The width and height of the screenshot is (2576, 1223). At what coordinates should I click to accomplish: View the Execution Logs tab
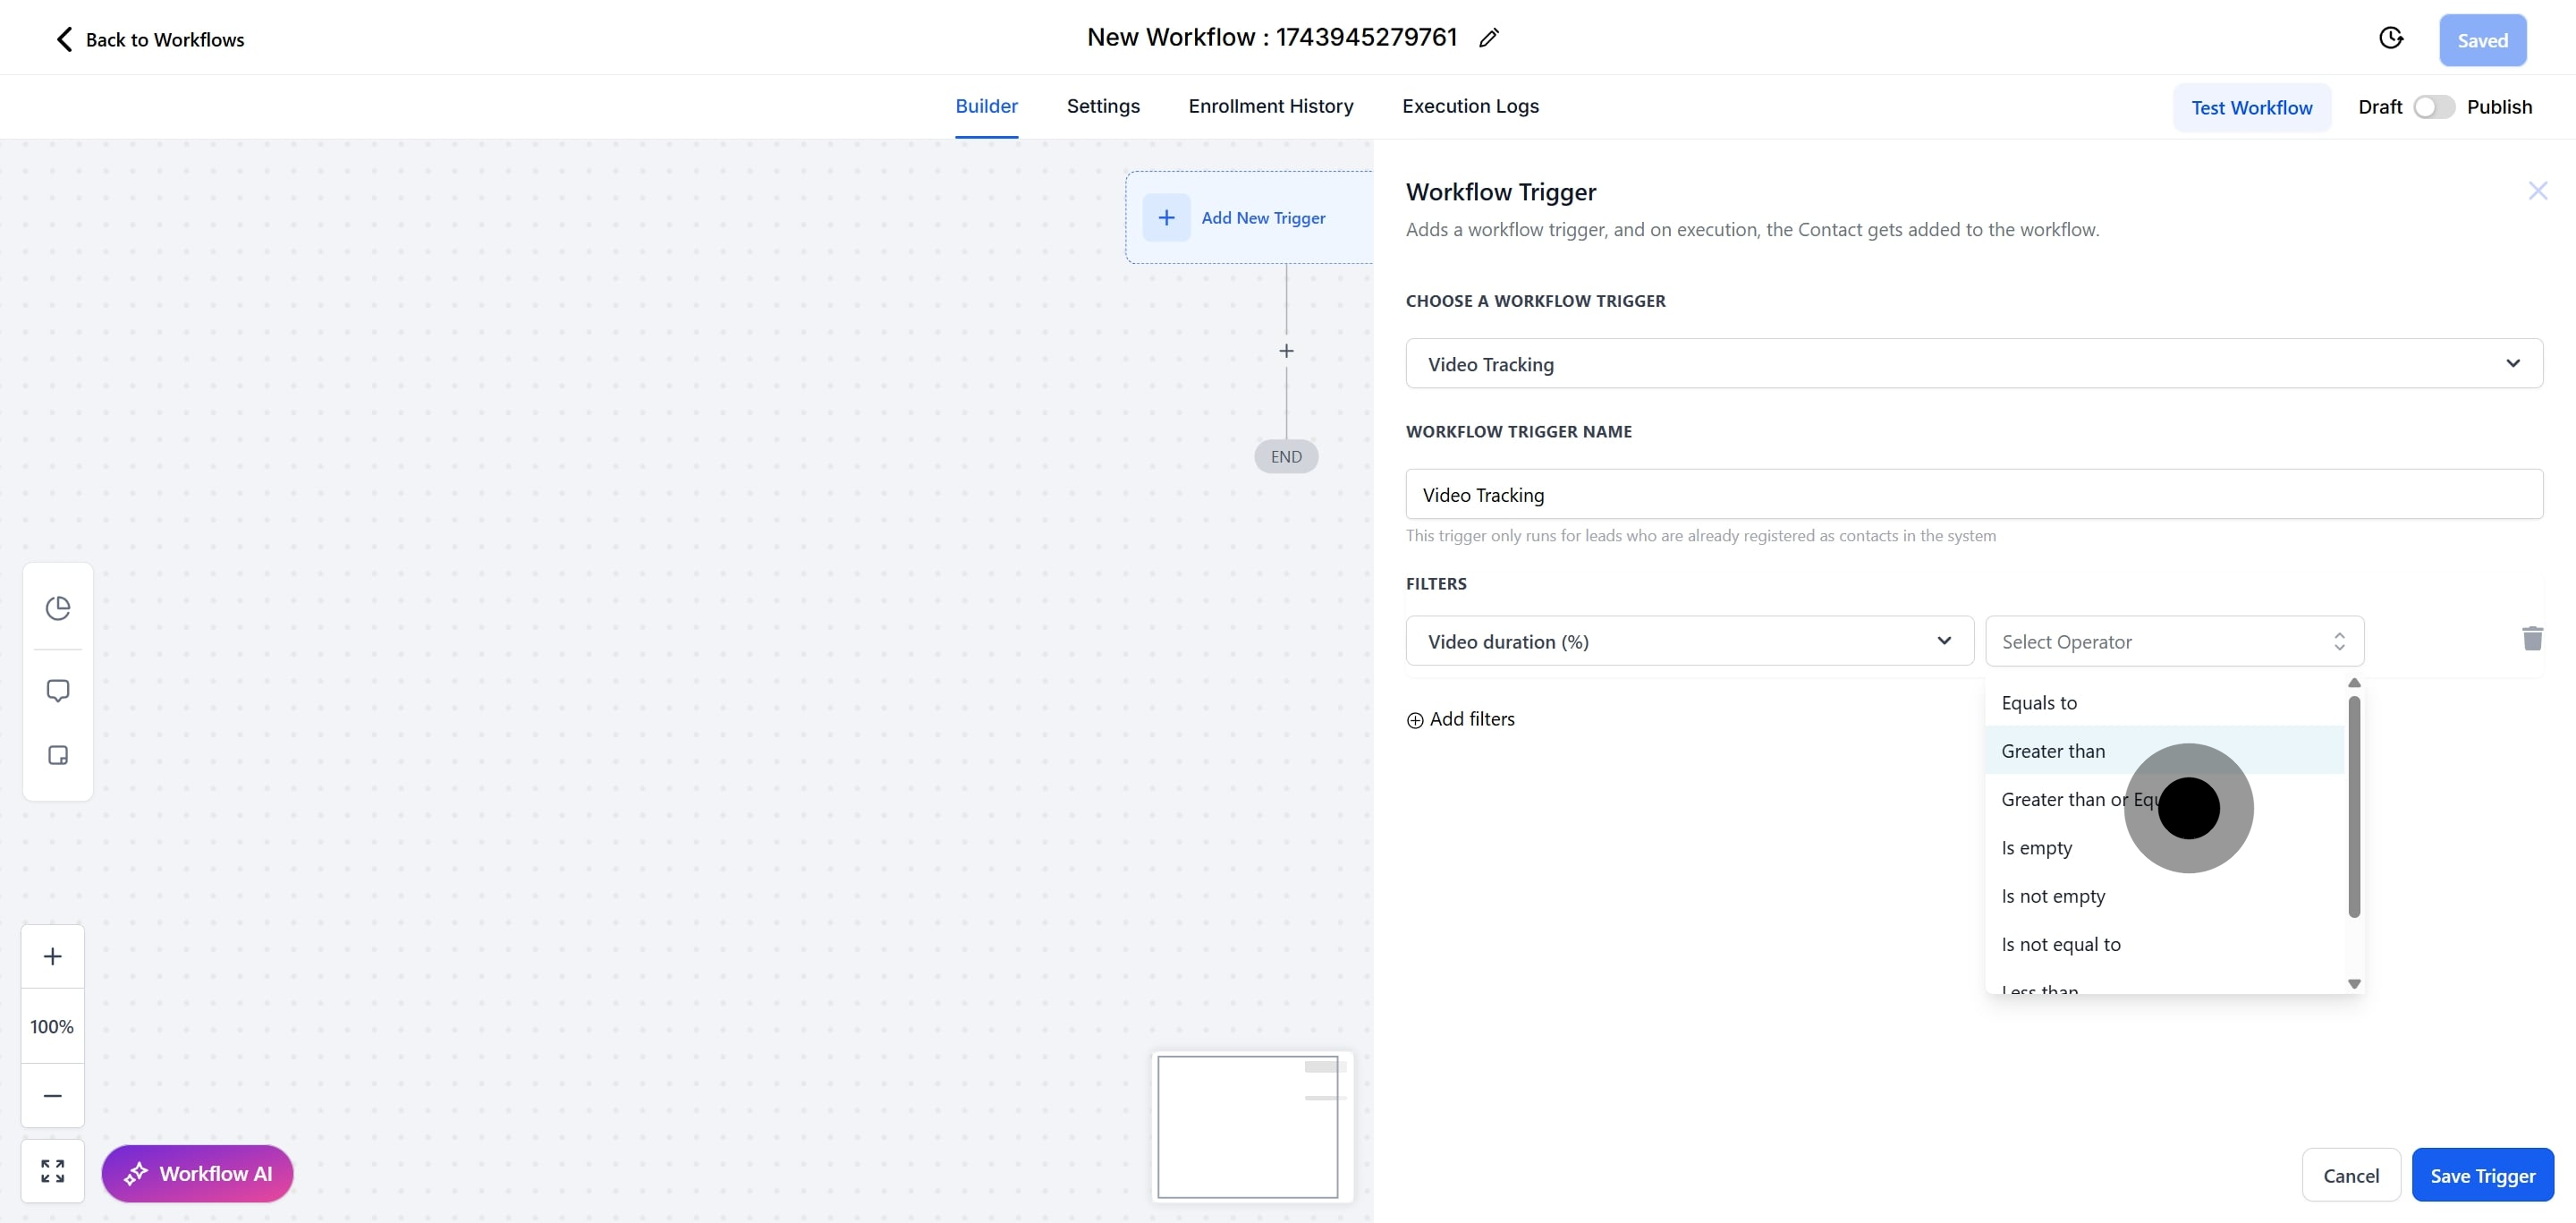[1470, 106]
